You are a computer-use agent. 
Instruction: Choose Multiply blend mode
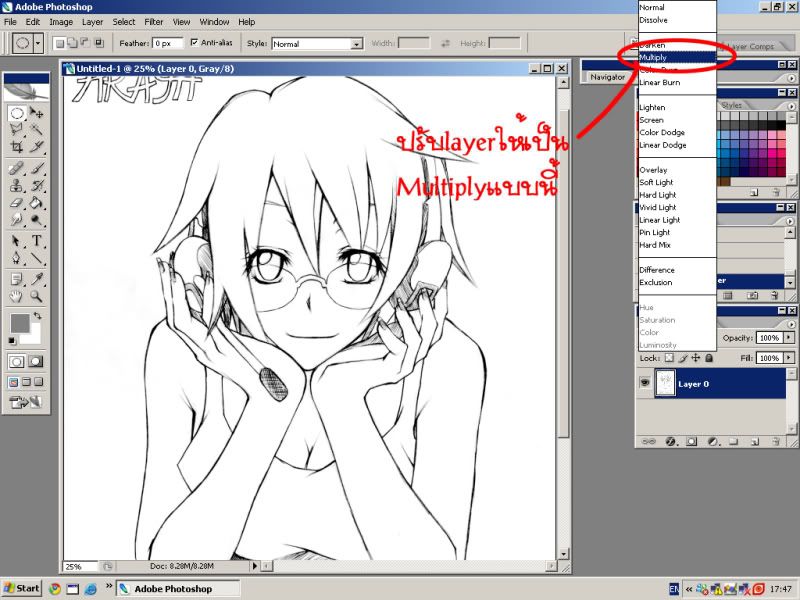[x=677, y=58]
